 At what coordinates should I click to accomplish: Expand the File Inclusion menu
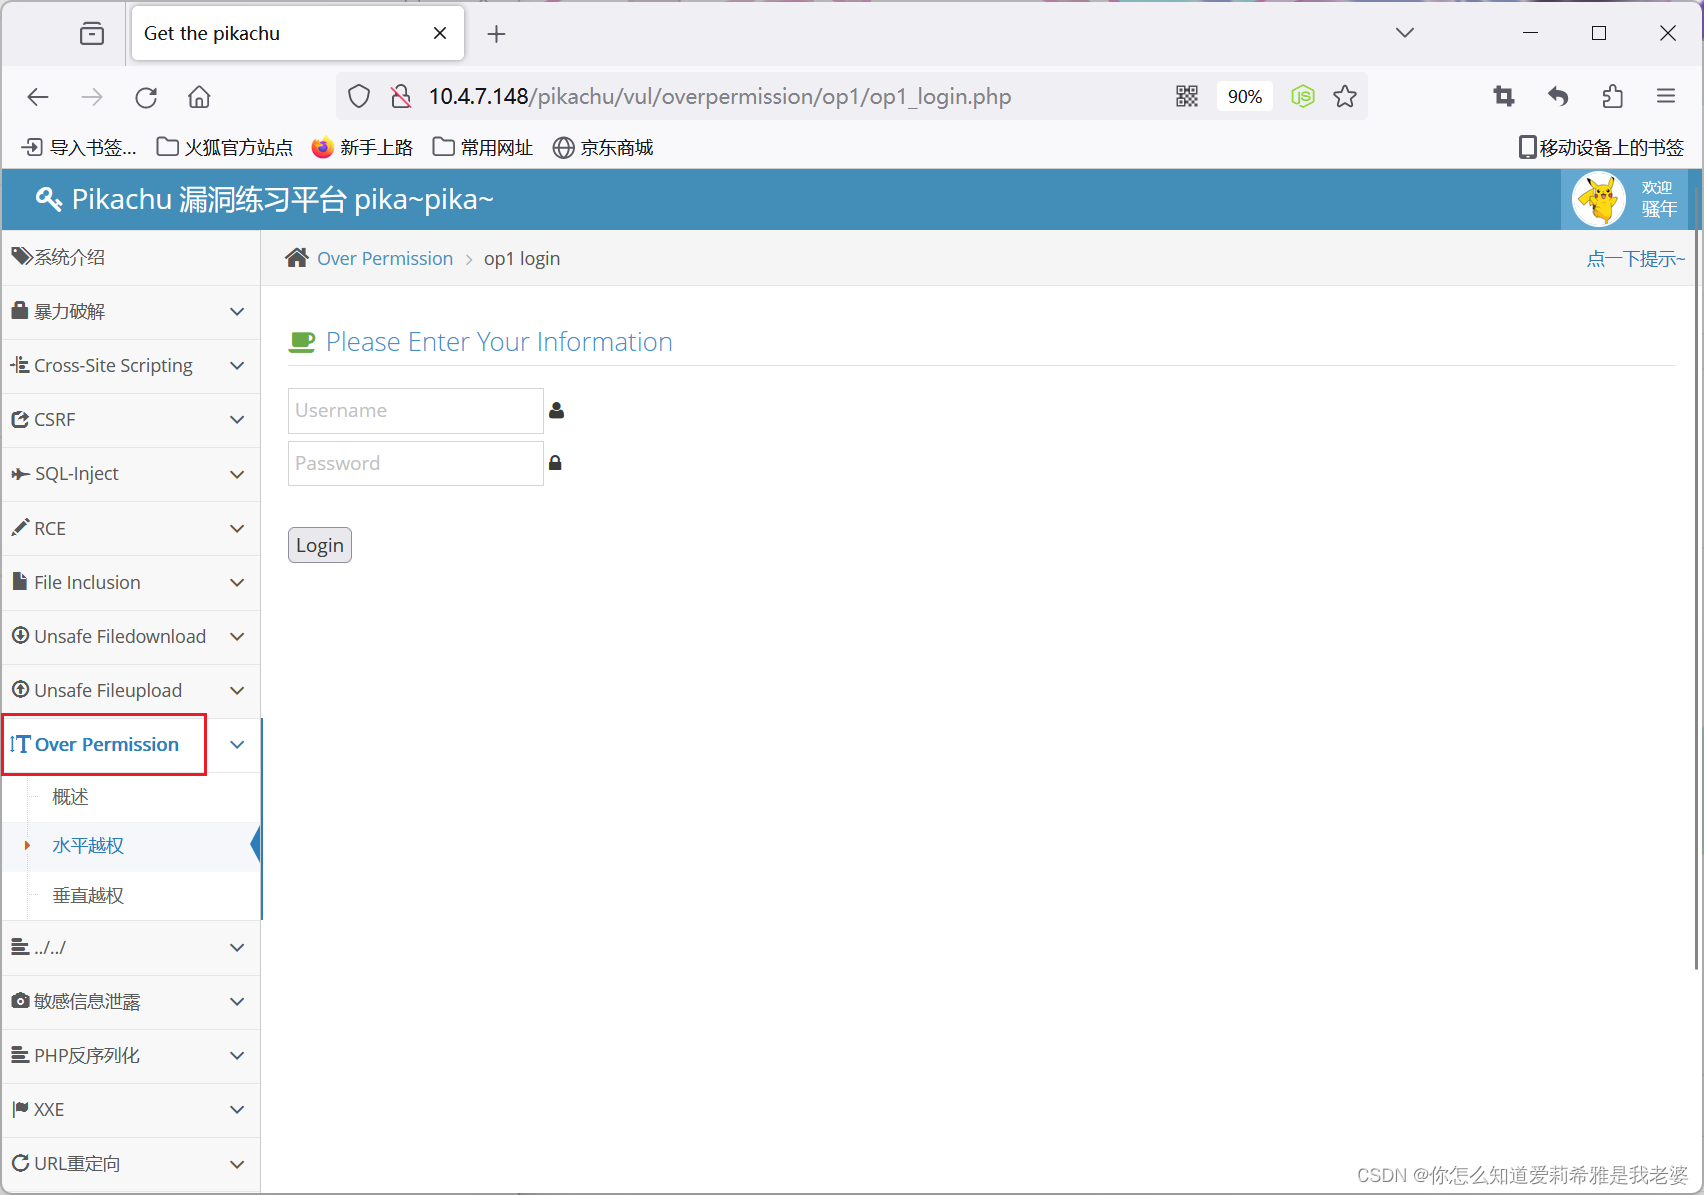[131, 582]
